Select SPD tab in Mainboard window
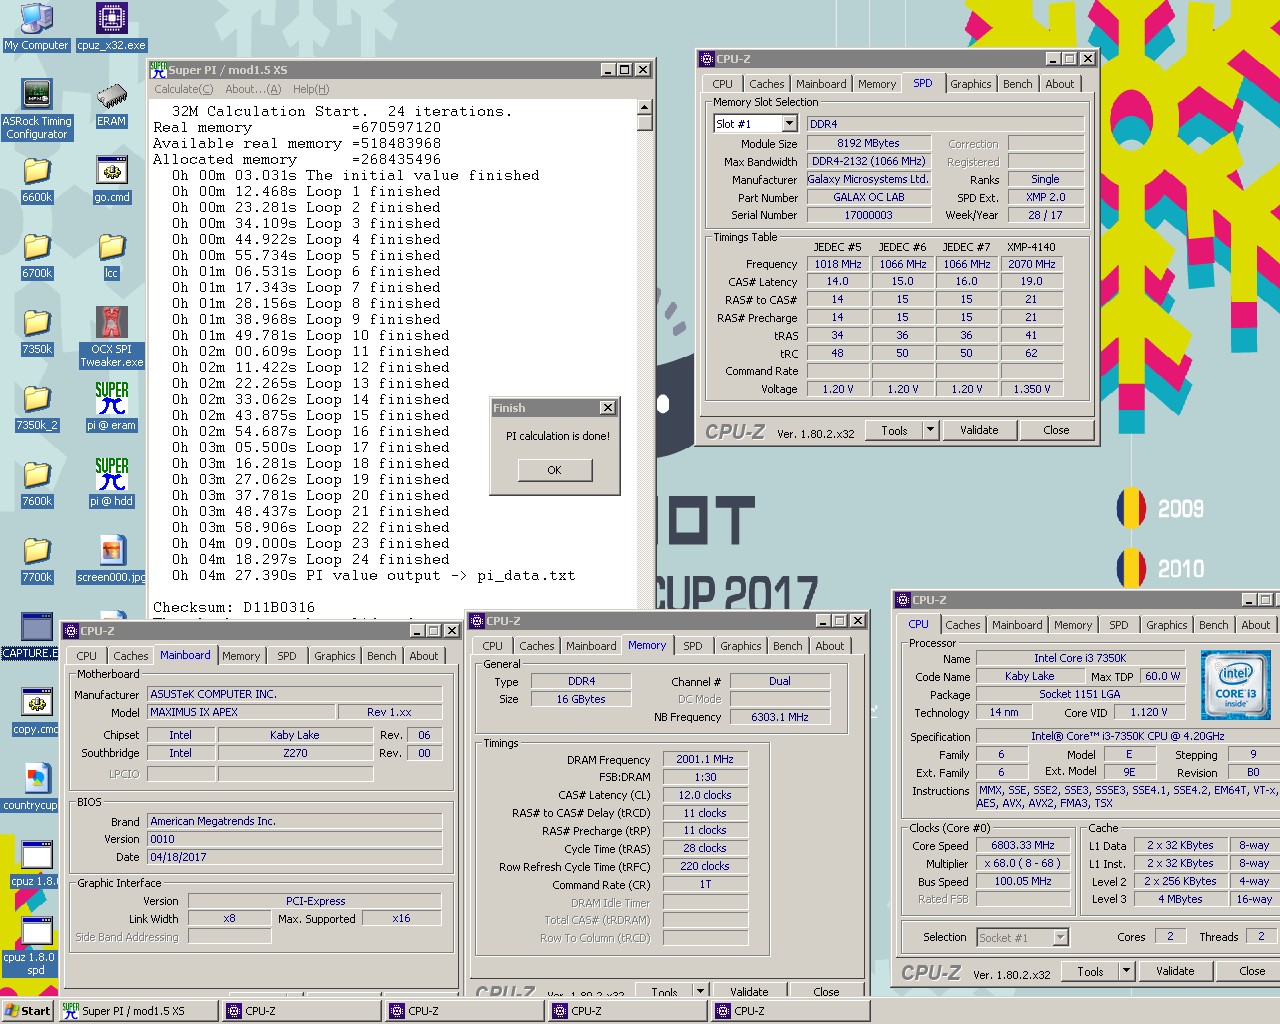The image size is (1280, 1024). coord(287,656)
